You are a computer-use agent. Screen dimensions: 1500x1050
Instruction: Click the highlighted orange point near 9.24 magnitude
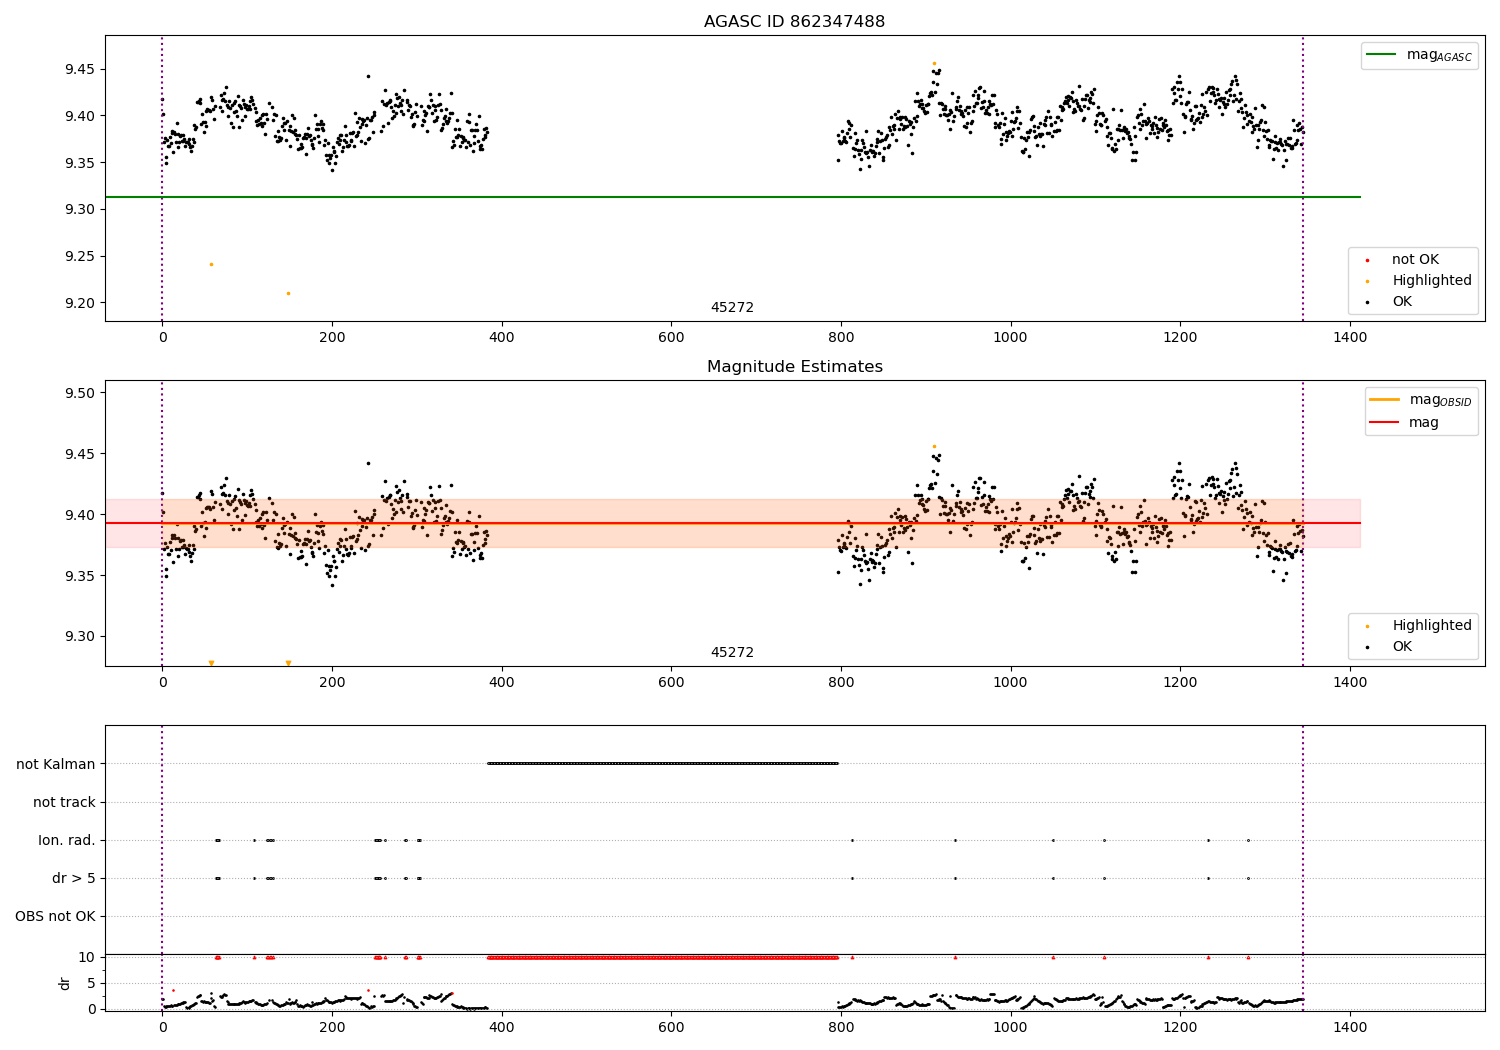click(211, 264)
